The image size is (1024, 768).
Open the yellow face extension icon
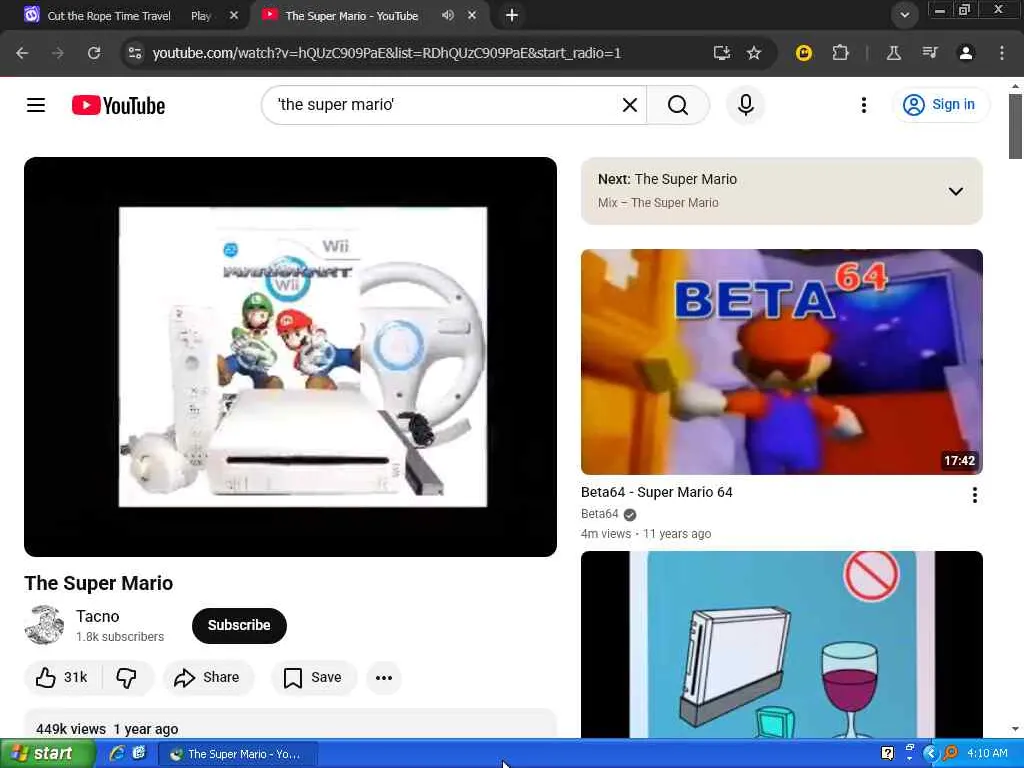tap(803, 53)
